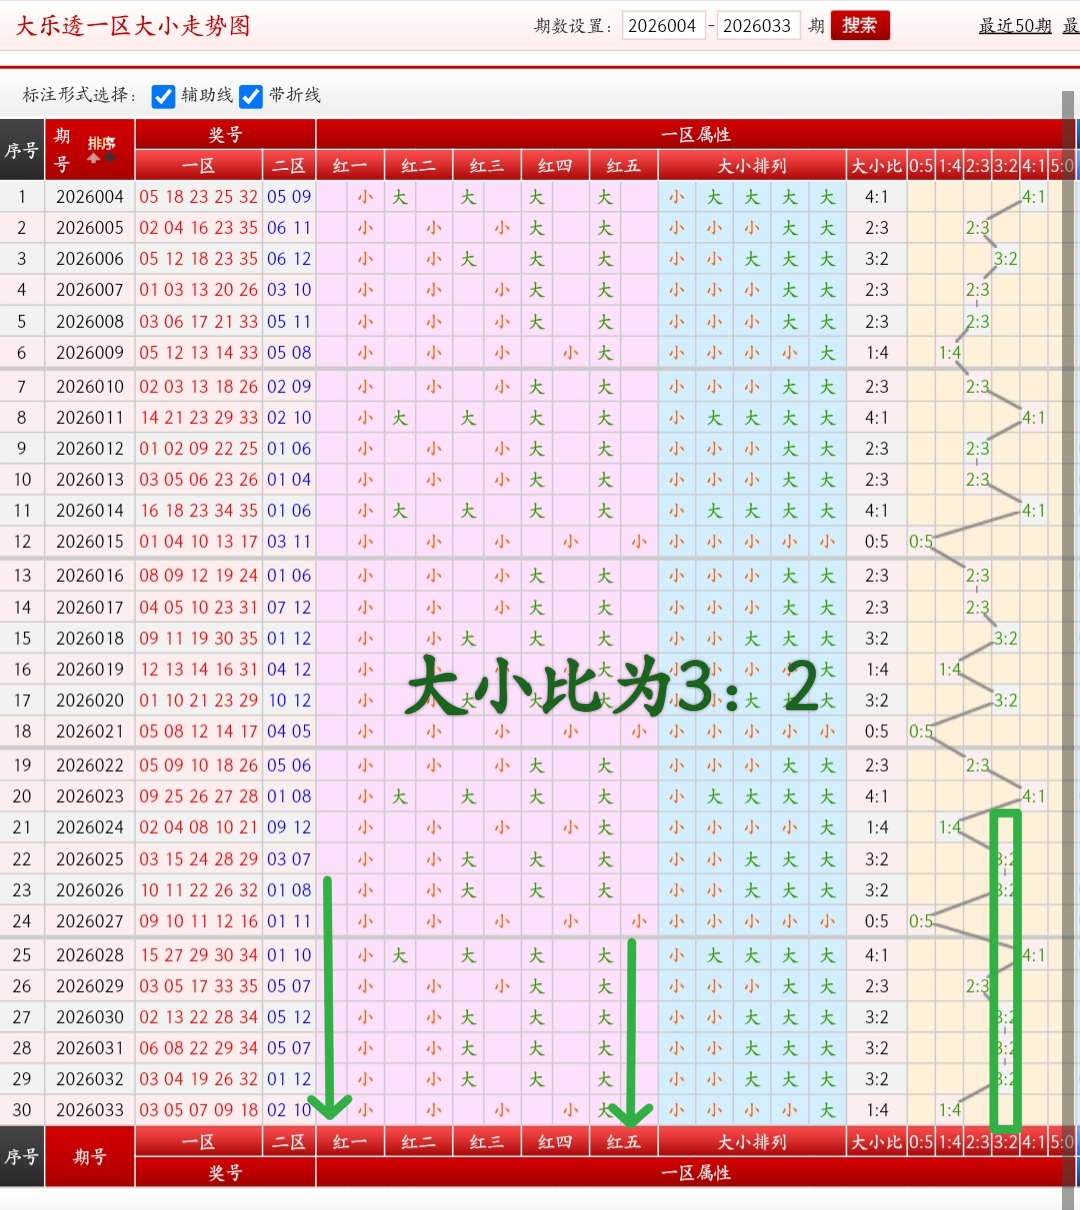
Task: Click numbers 14 21 23 29 33
Action: pos(198,417)
